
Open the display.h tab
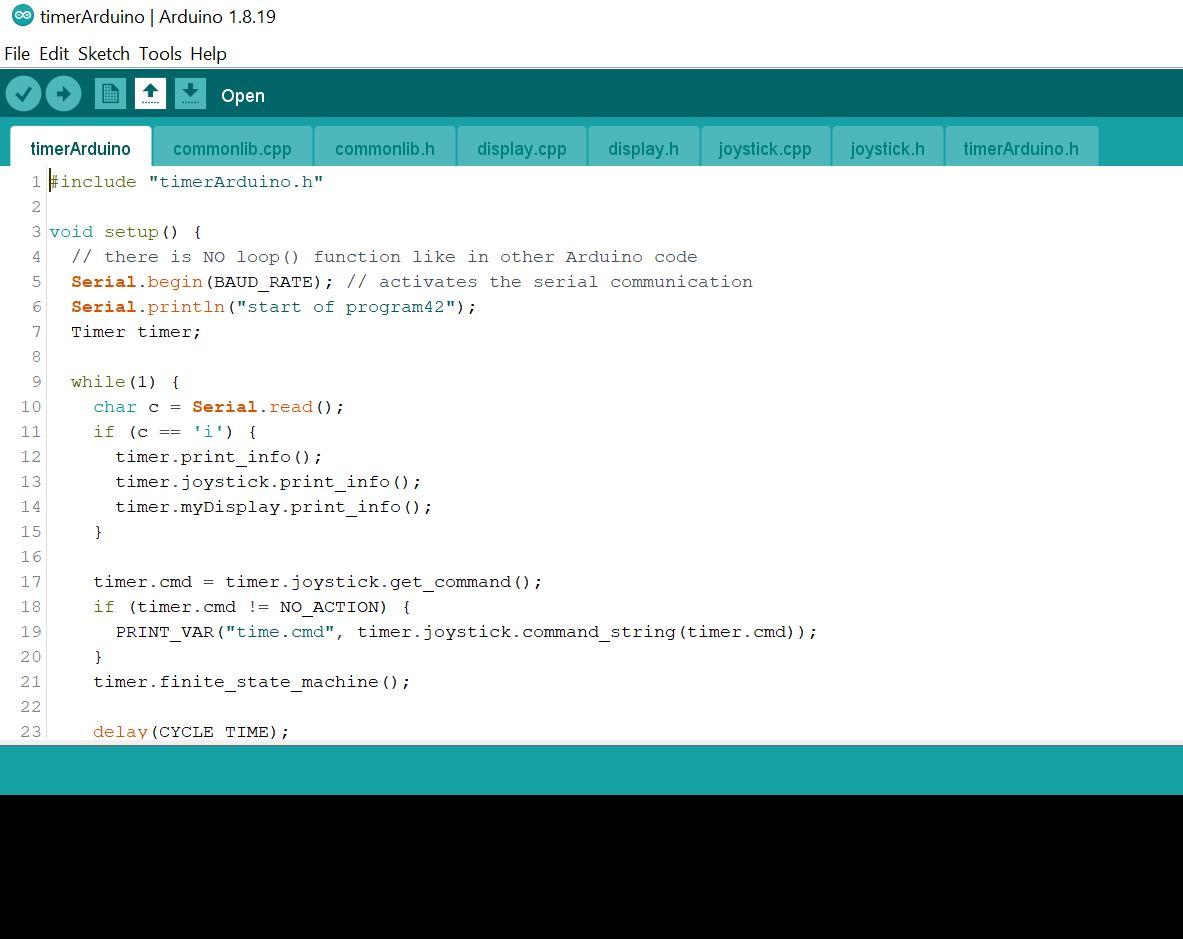click(643, 148)
